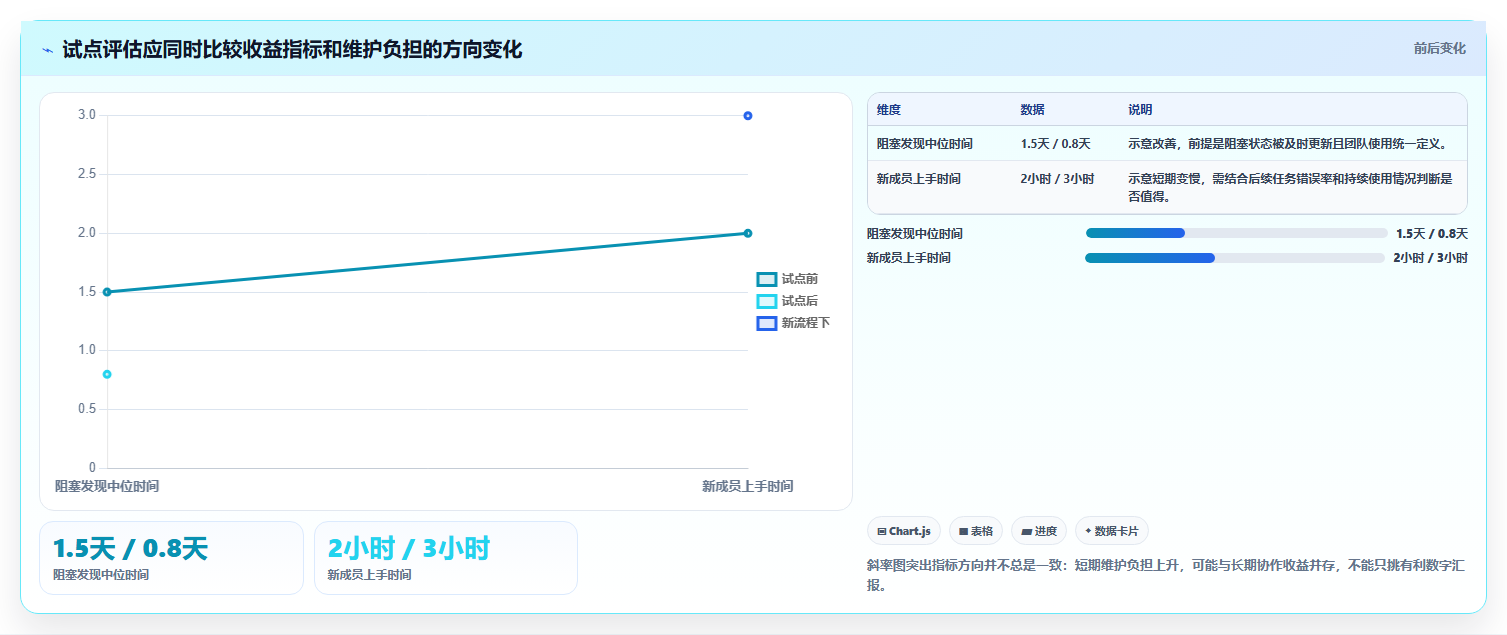Click the Chart.js tag chip
1507x635 pixels.
tap(904, 531)
